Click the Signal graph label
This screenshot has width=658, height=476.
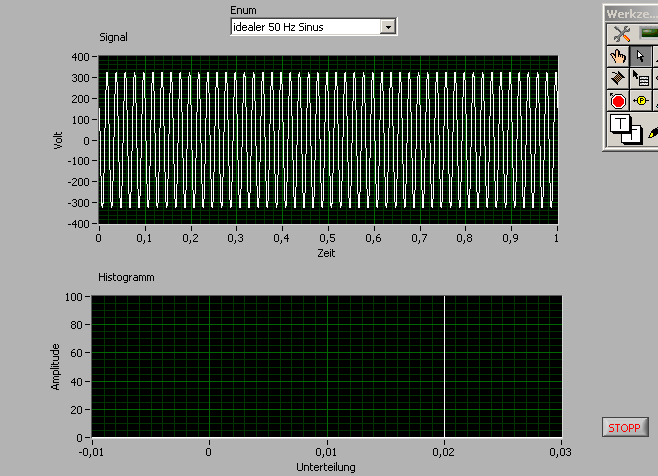point(113,37)
